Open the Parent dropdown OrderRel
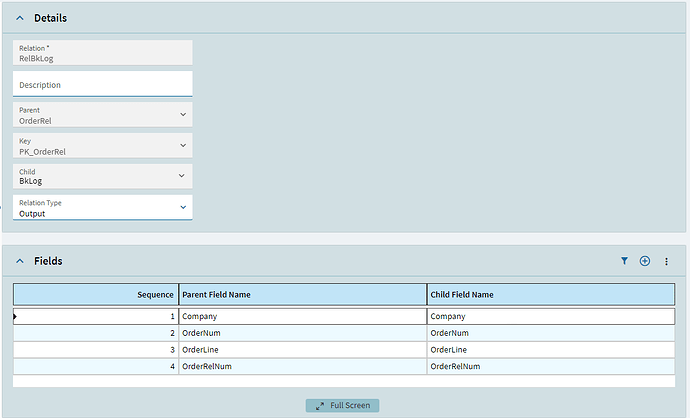 (x=103, y=115)
